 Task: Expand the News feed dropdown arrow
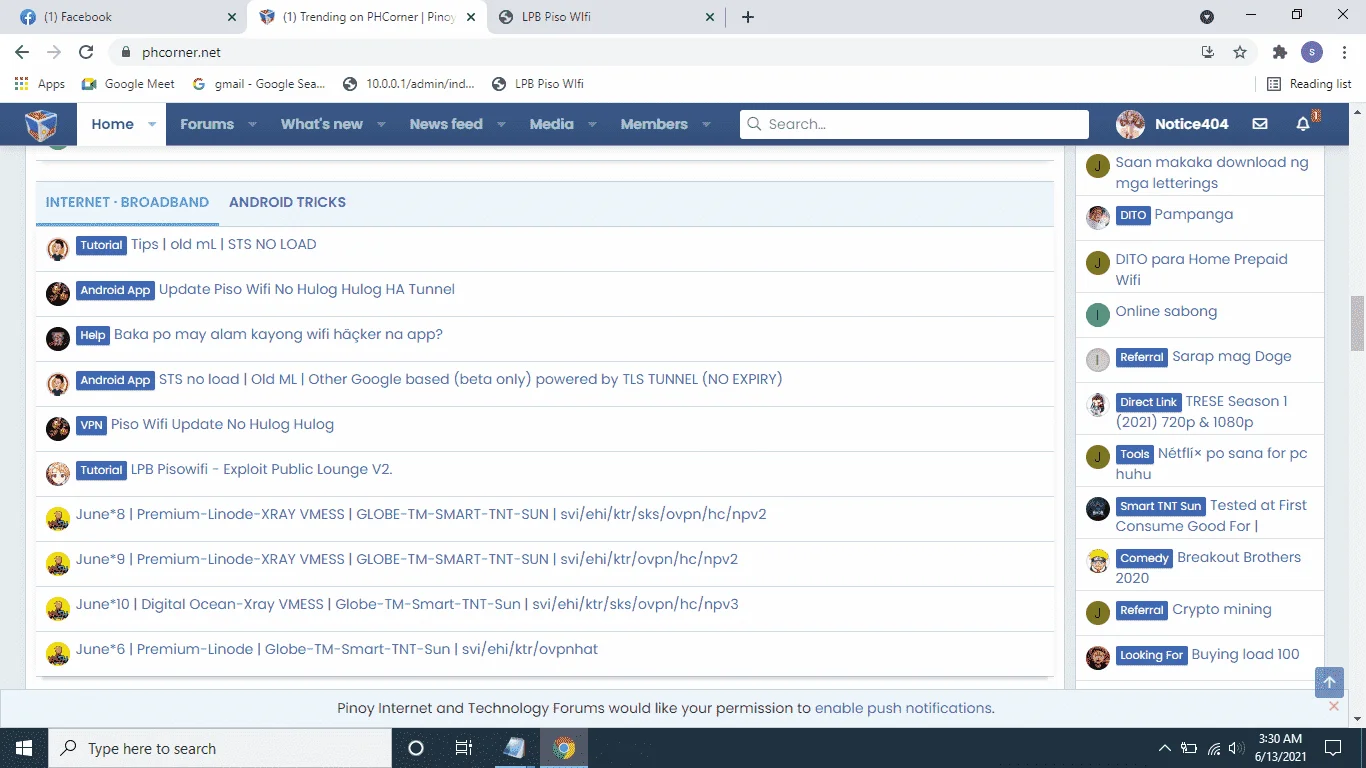501,125
